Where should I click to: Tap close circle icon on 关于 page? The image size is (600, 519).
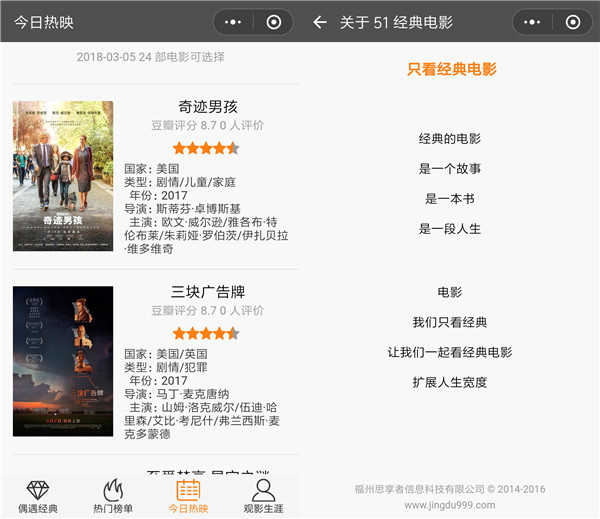(x=573, y=22)
